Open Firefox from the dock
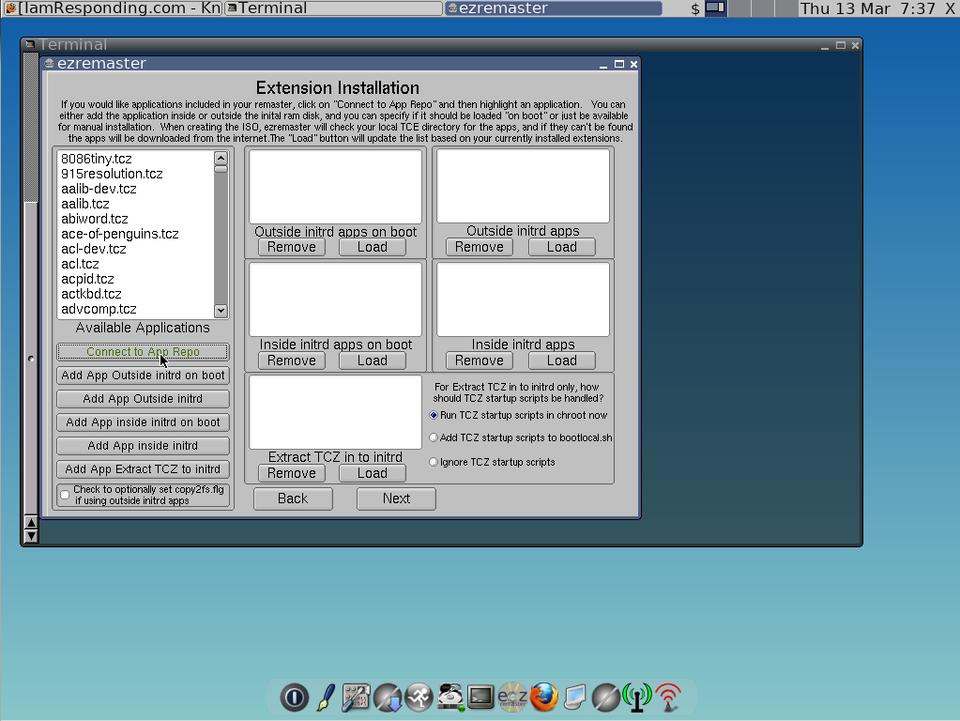960x721 pixels. (x=544, y=697)
